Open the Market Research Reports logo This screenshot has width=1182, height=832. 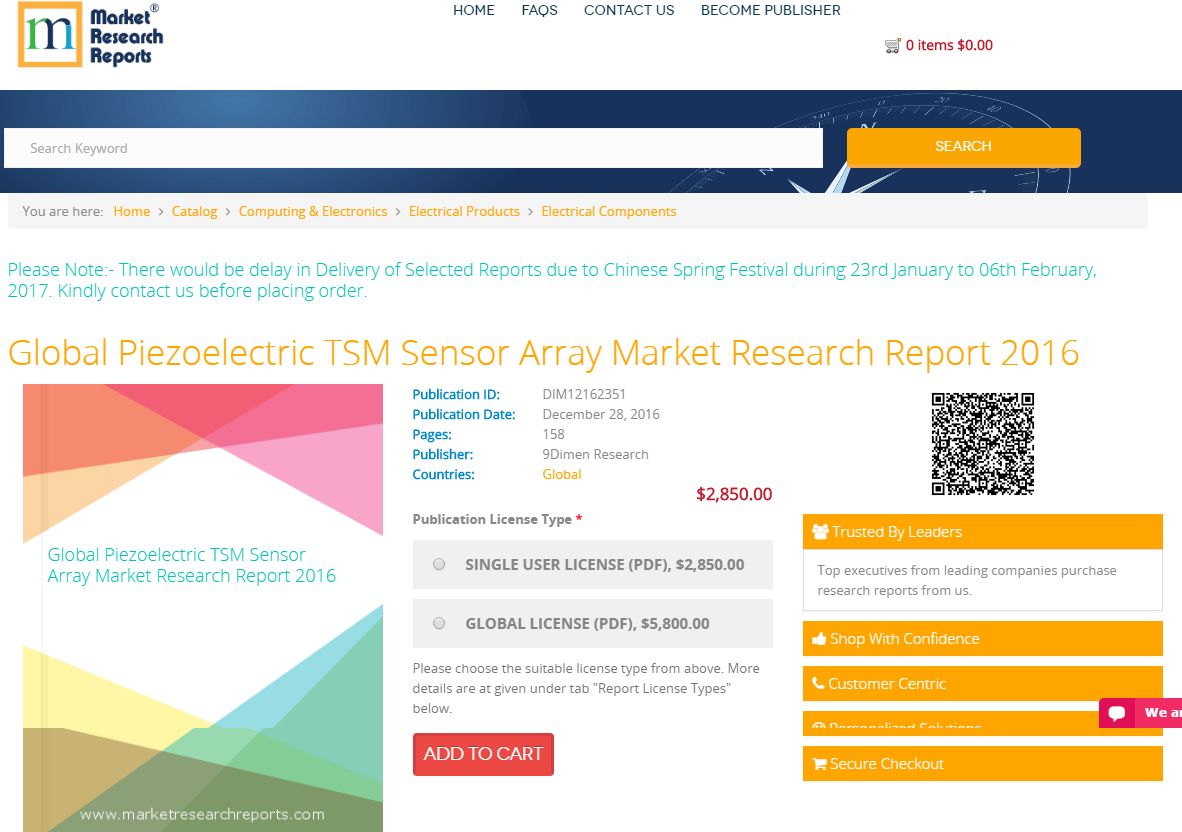point(90,35)
